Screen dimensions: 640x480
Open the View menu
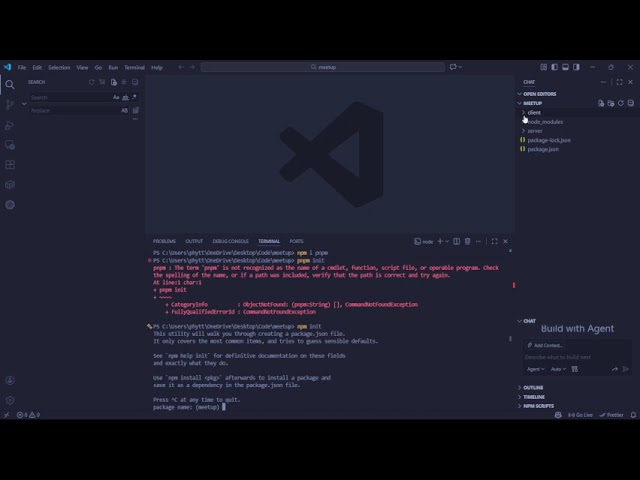82,67
